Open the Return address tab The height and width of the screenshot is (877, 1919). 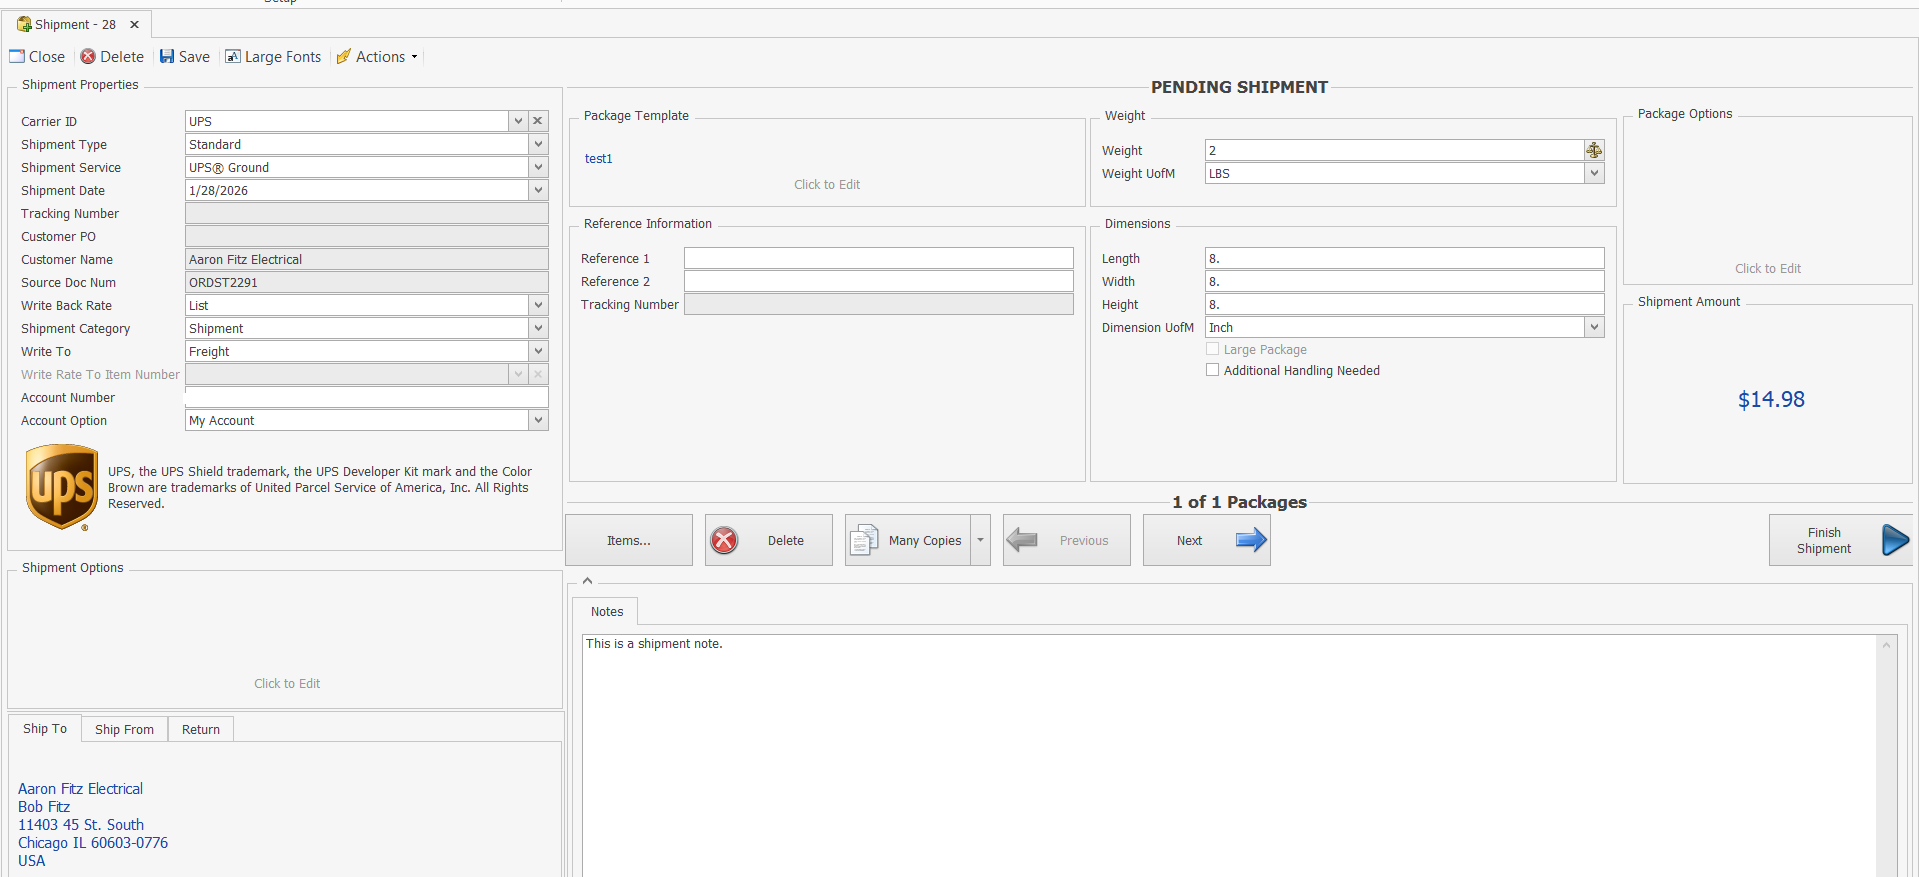coord(200,729)
